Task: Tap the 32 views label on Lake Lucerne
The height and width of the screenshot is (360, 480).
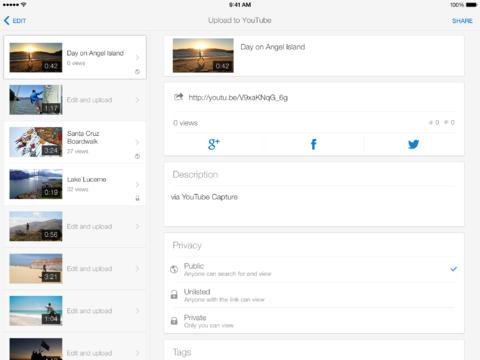Action: (78, 189)
